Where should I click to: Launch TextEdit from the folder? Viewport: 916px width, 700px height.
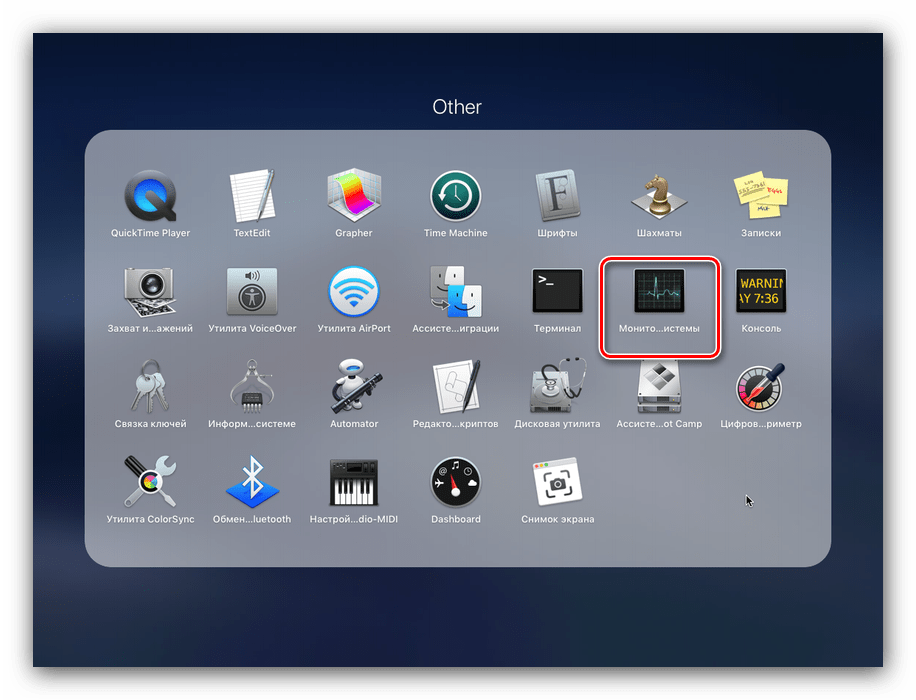click(253, 196)
